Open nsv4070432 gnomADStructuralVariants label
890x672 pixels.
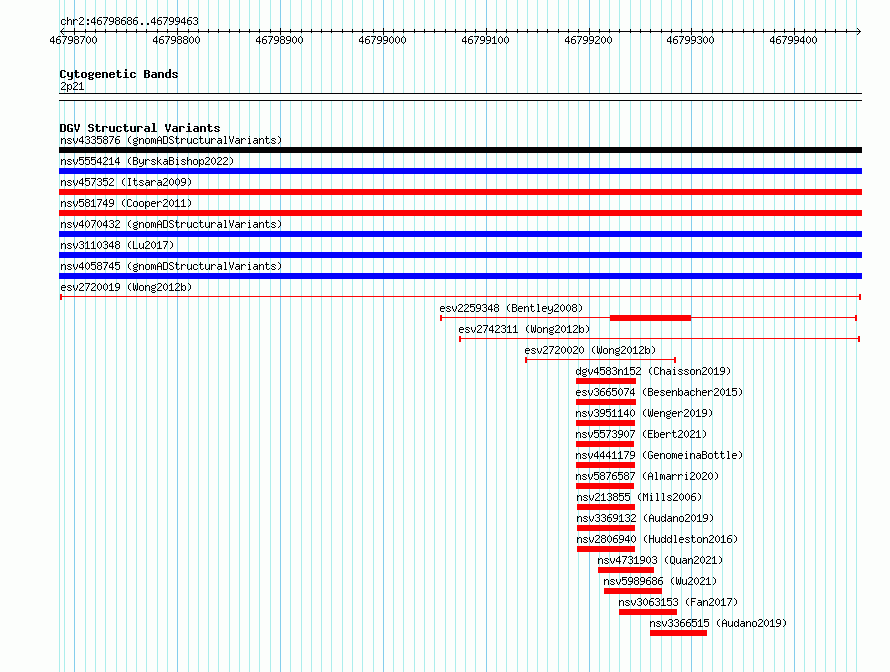coord(171,224)
